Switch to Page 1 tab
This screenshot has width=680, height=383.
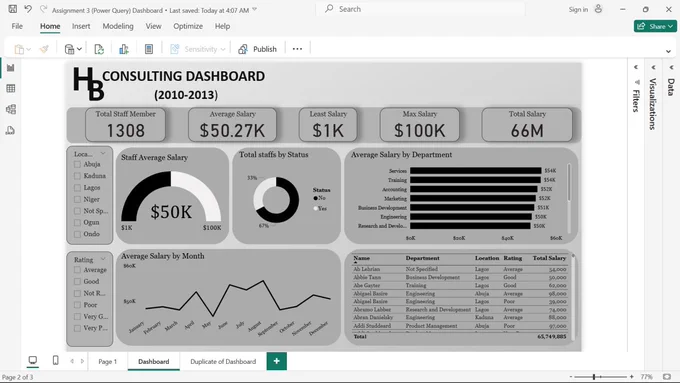pyautogui.click(x=108, y=361)
